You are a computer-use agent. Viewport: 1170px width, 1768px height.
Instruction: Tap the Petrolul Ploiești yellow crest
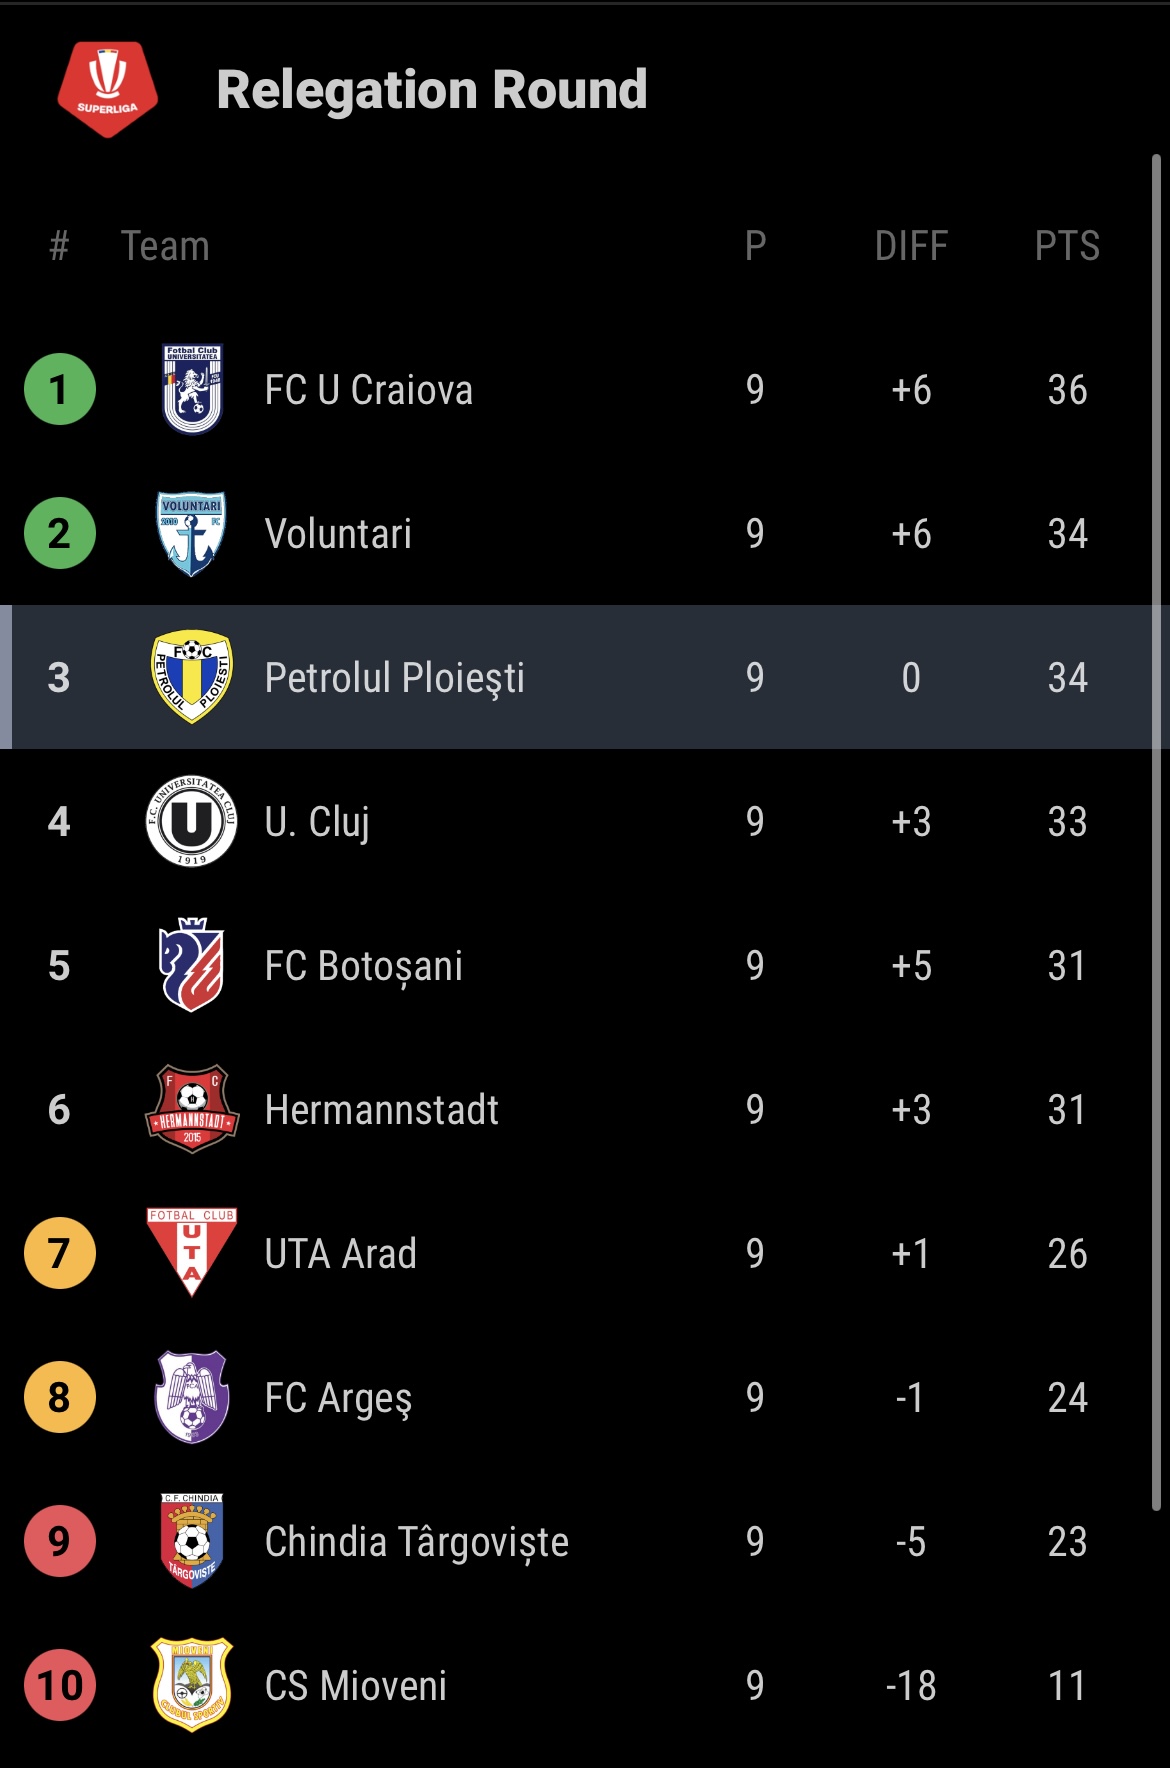click(x=192, y=677)
